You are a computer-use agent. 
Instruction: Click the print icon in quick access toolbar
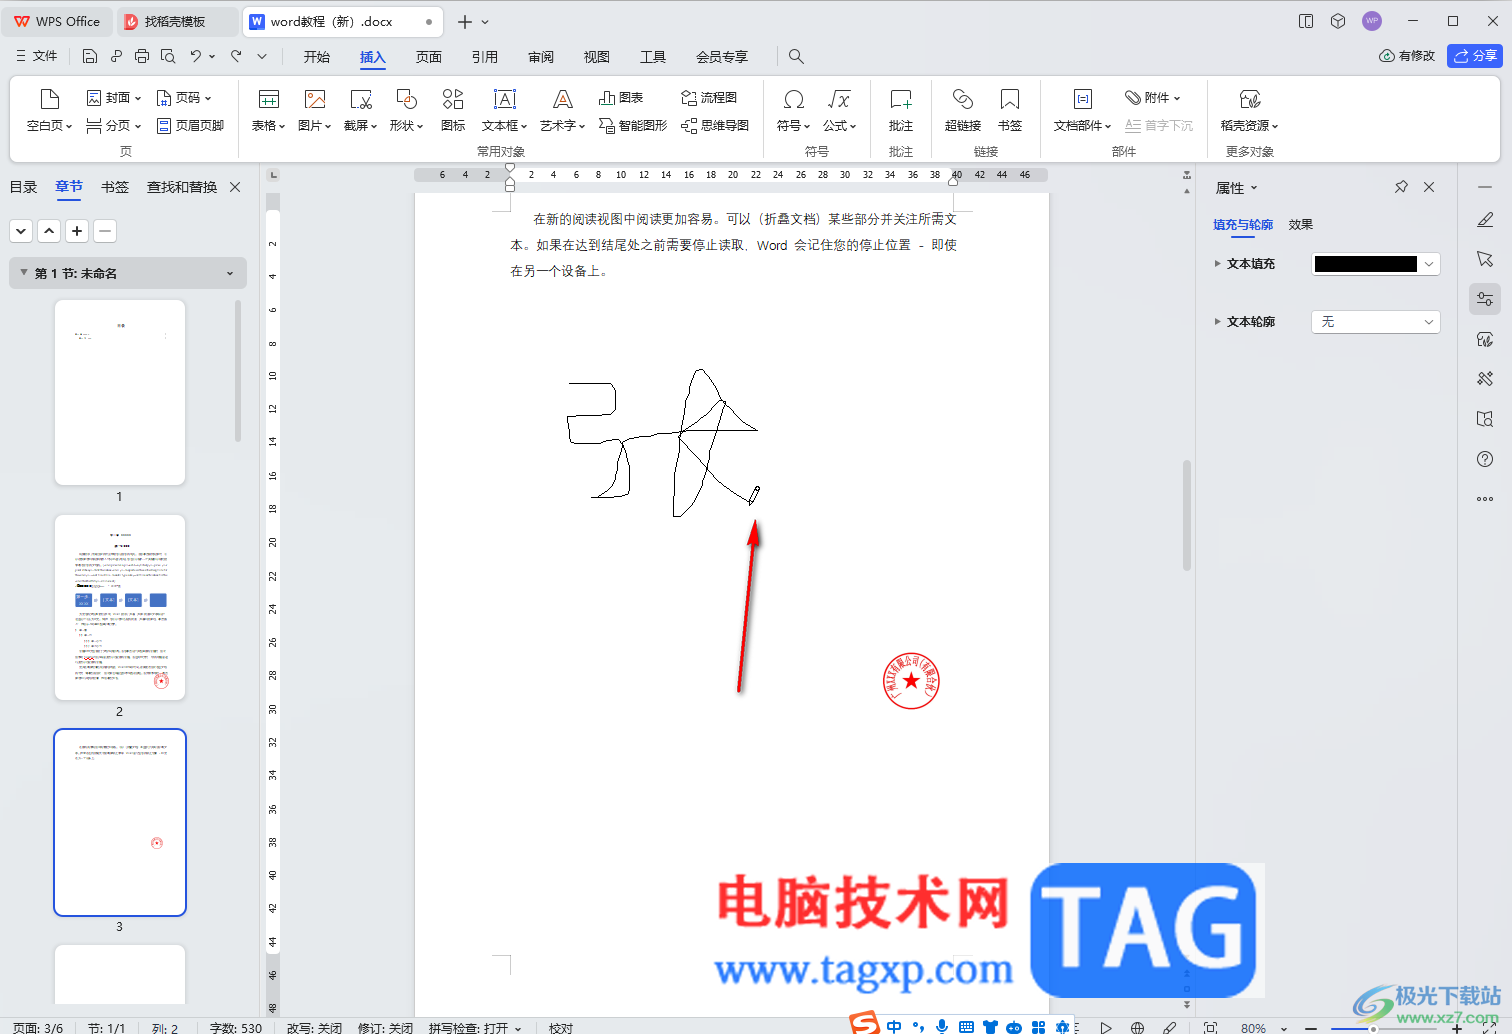click(x=142, y=56)
